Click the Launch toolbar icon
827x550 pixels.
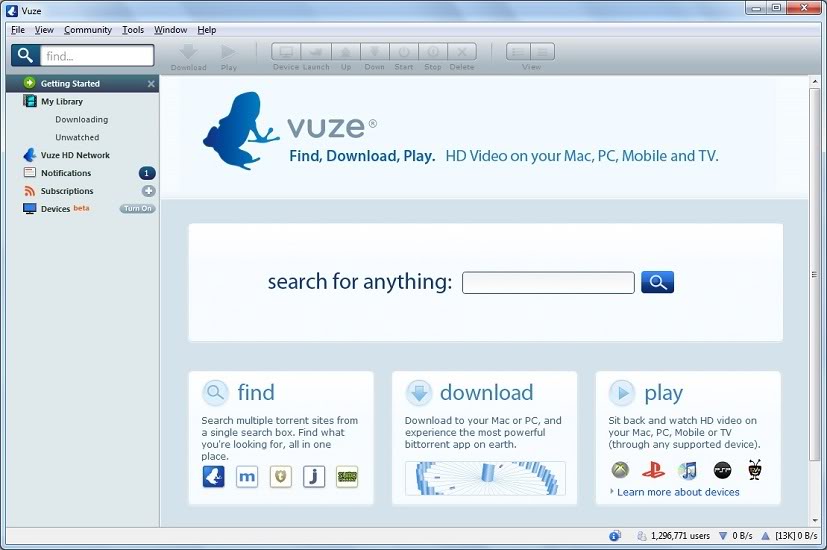(x=316, y=52)
